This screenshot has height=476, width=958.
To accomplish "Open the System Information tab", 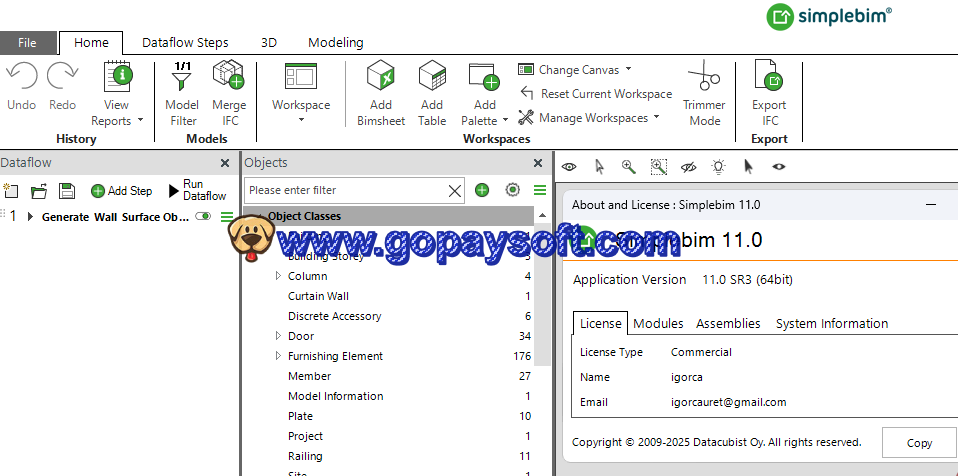I will coord(832,323).
